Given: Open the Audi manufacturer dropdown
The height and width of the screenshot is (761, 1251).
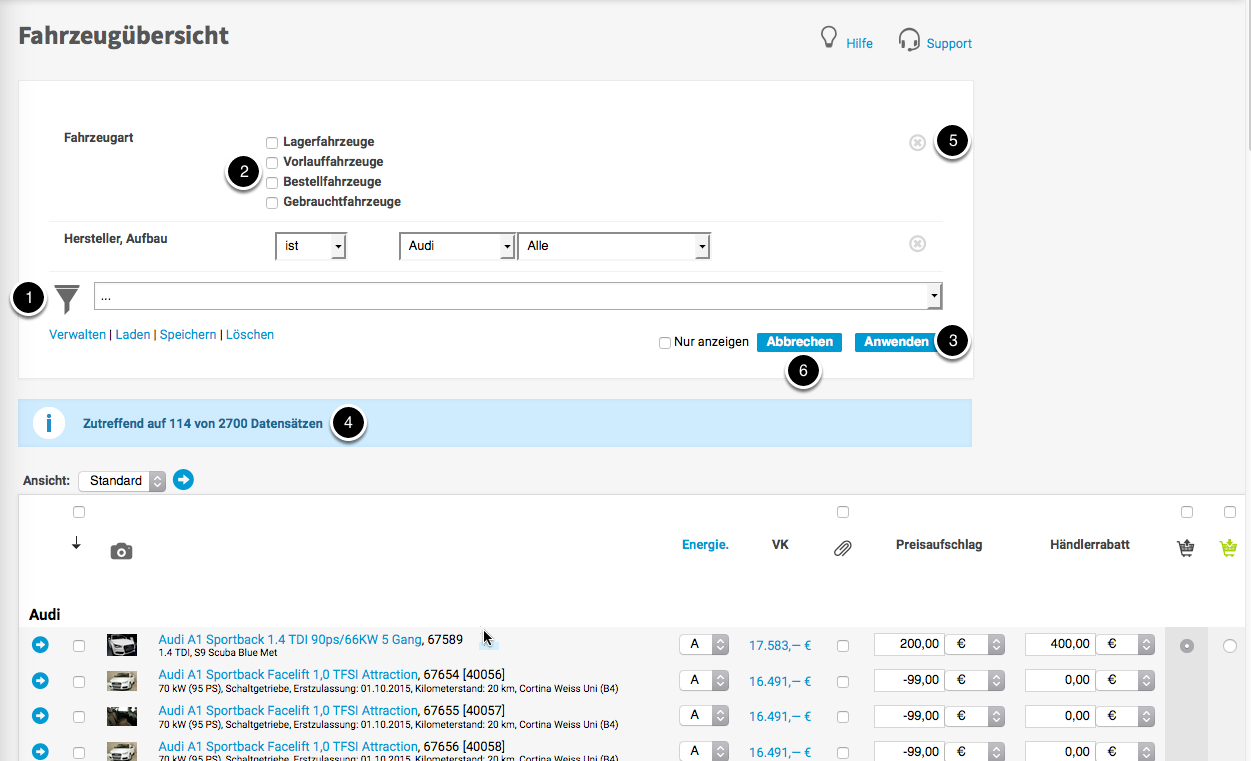Looking at the screenshot, I should click(457, 246).
